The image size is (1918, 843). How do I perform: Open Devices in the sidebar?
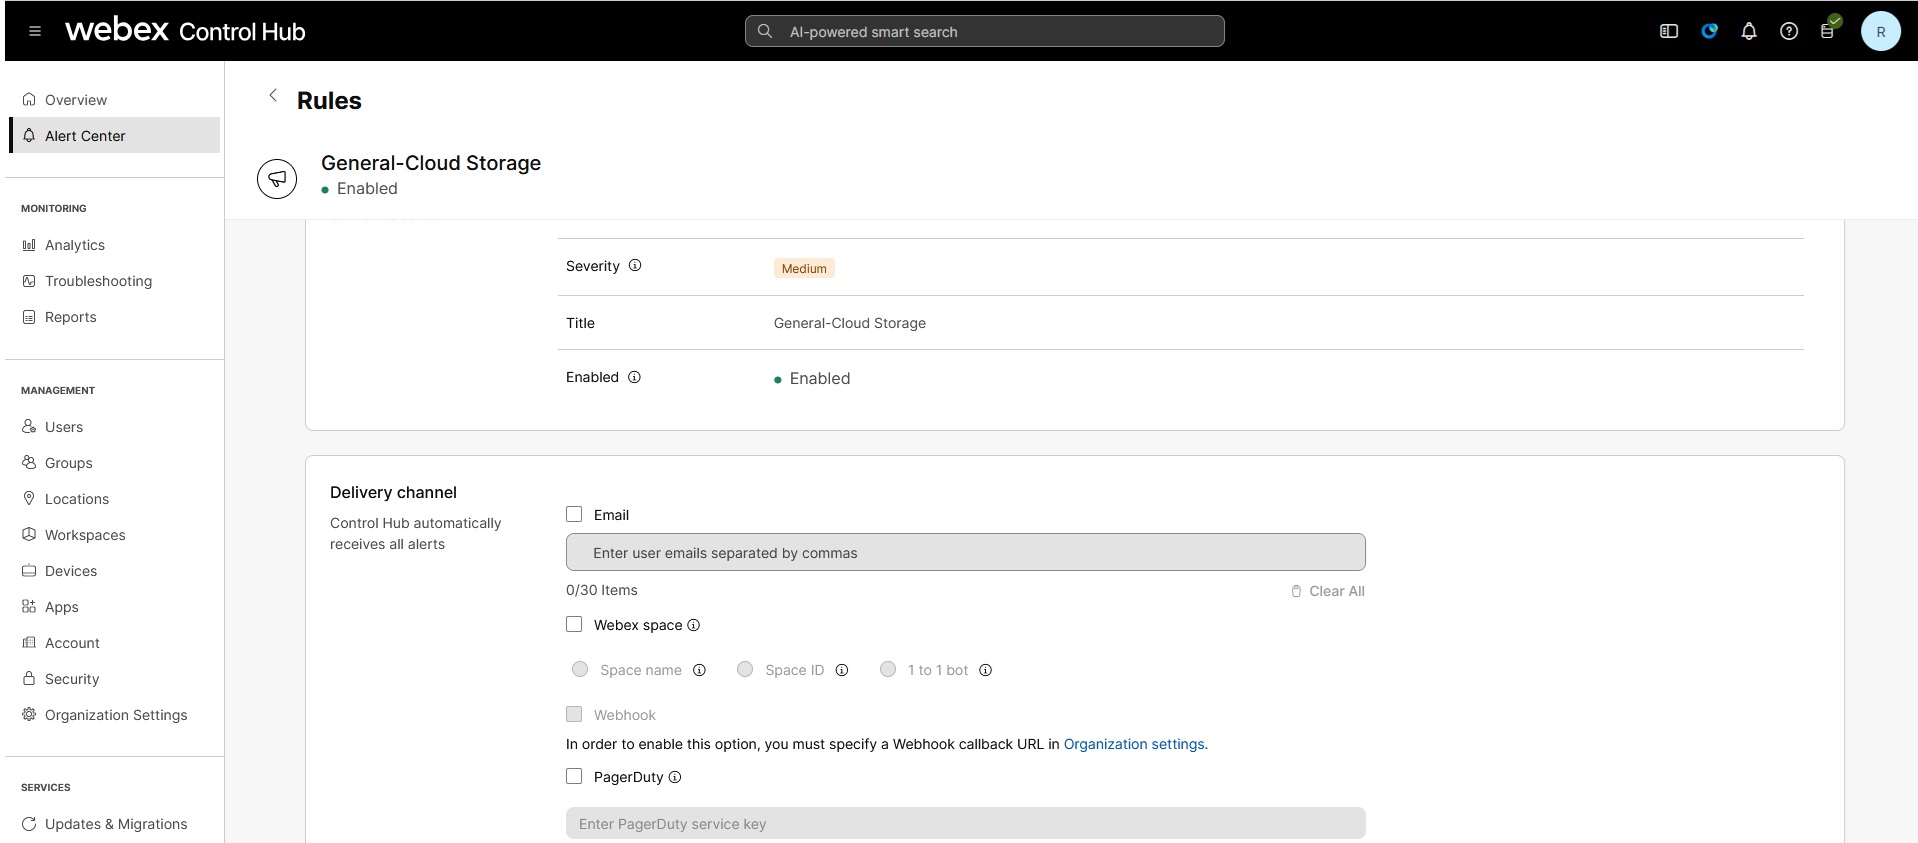114,571
